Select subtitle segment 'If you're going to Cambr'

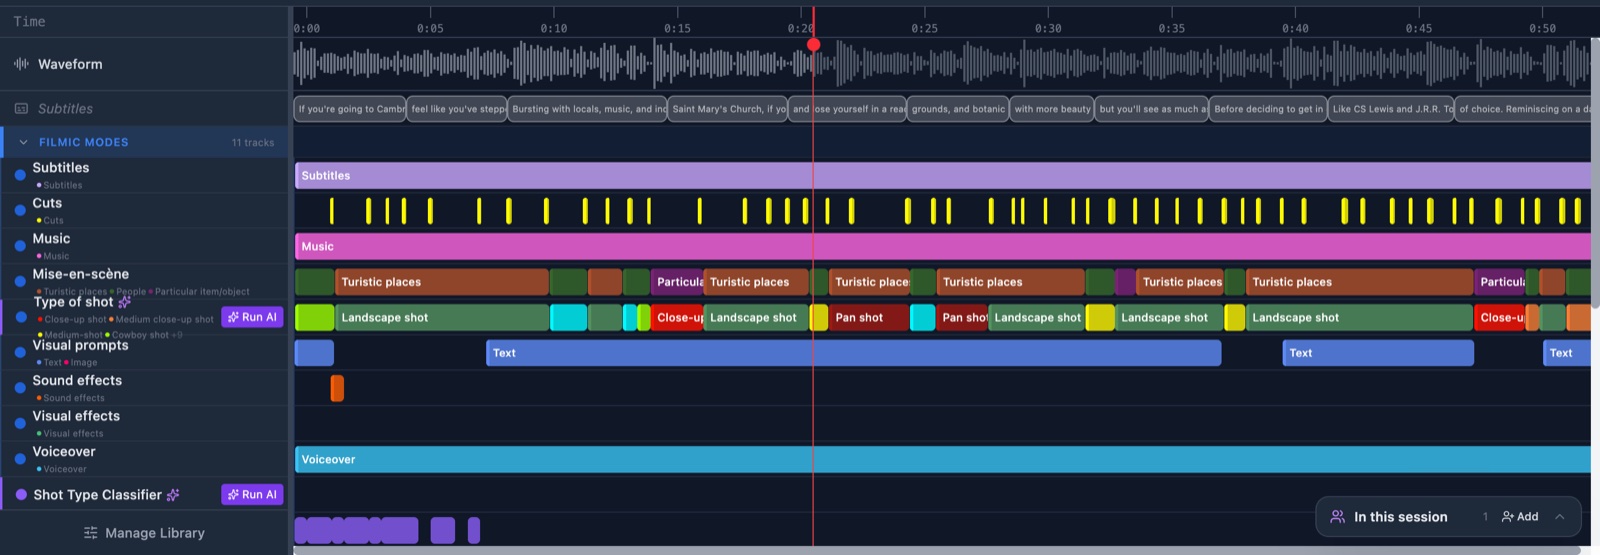[x=350, y=109]
